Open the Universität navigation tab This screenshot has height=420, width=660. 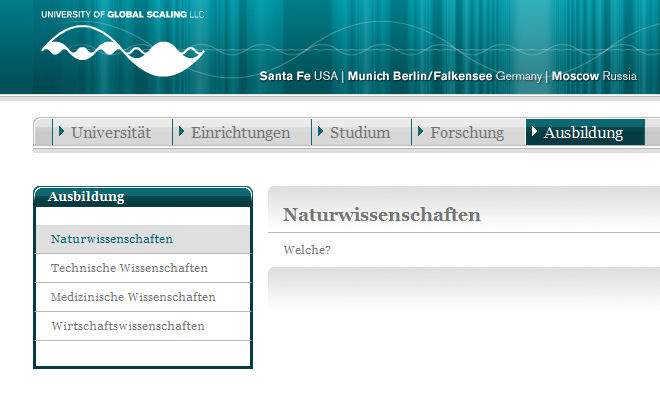point(110,132)
